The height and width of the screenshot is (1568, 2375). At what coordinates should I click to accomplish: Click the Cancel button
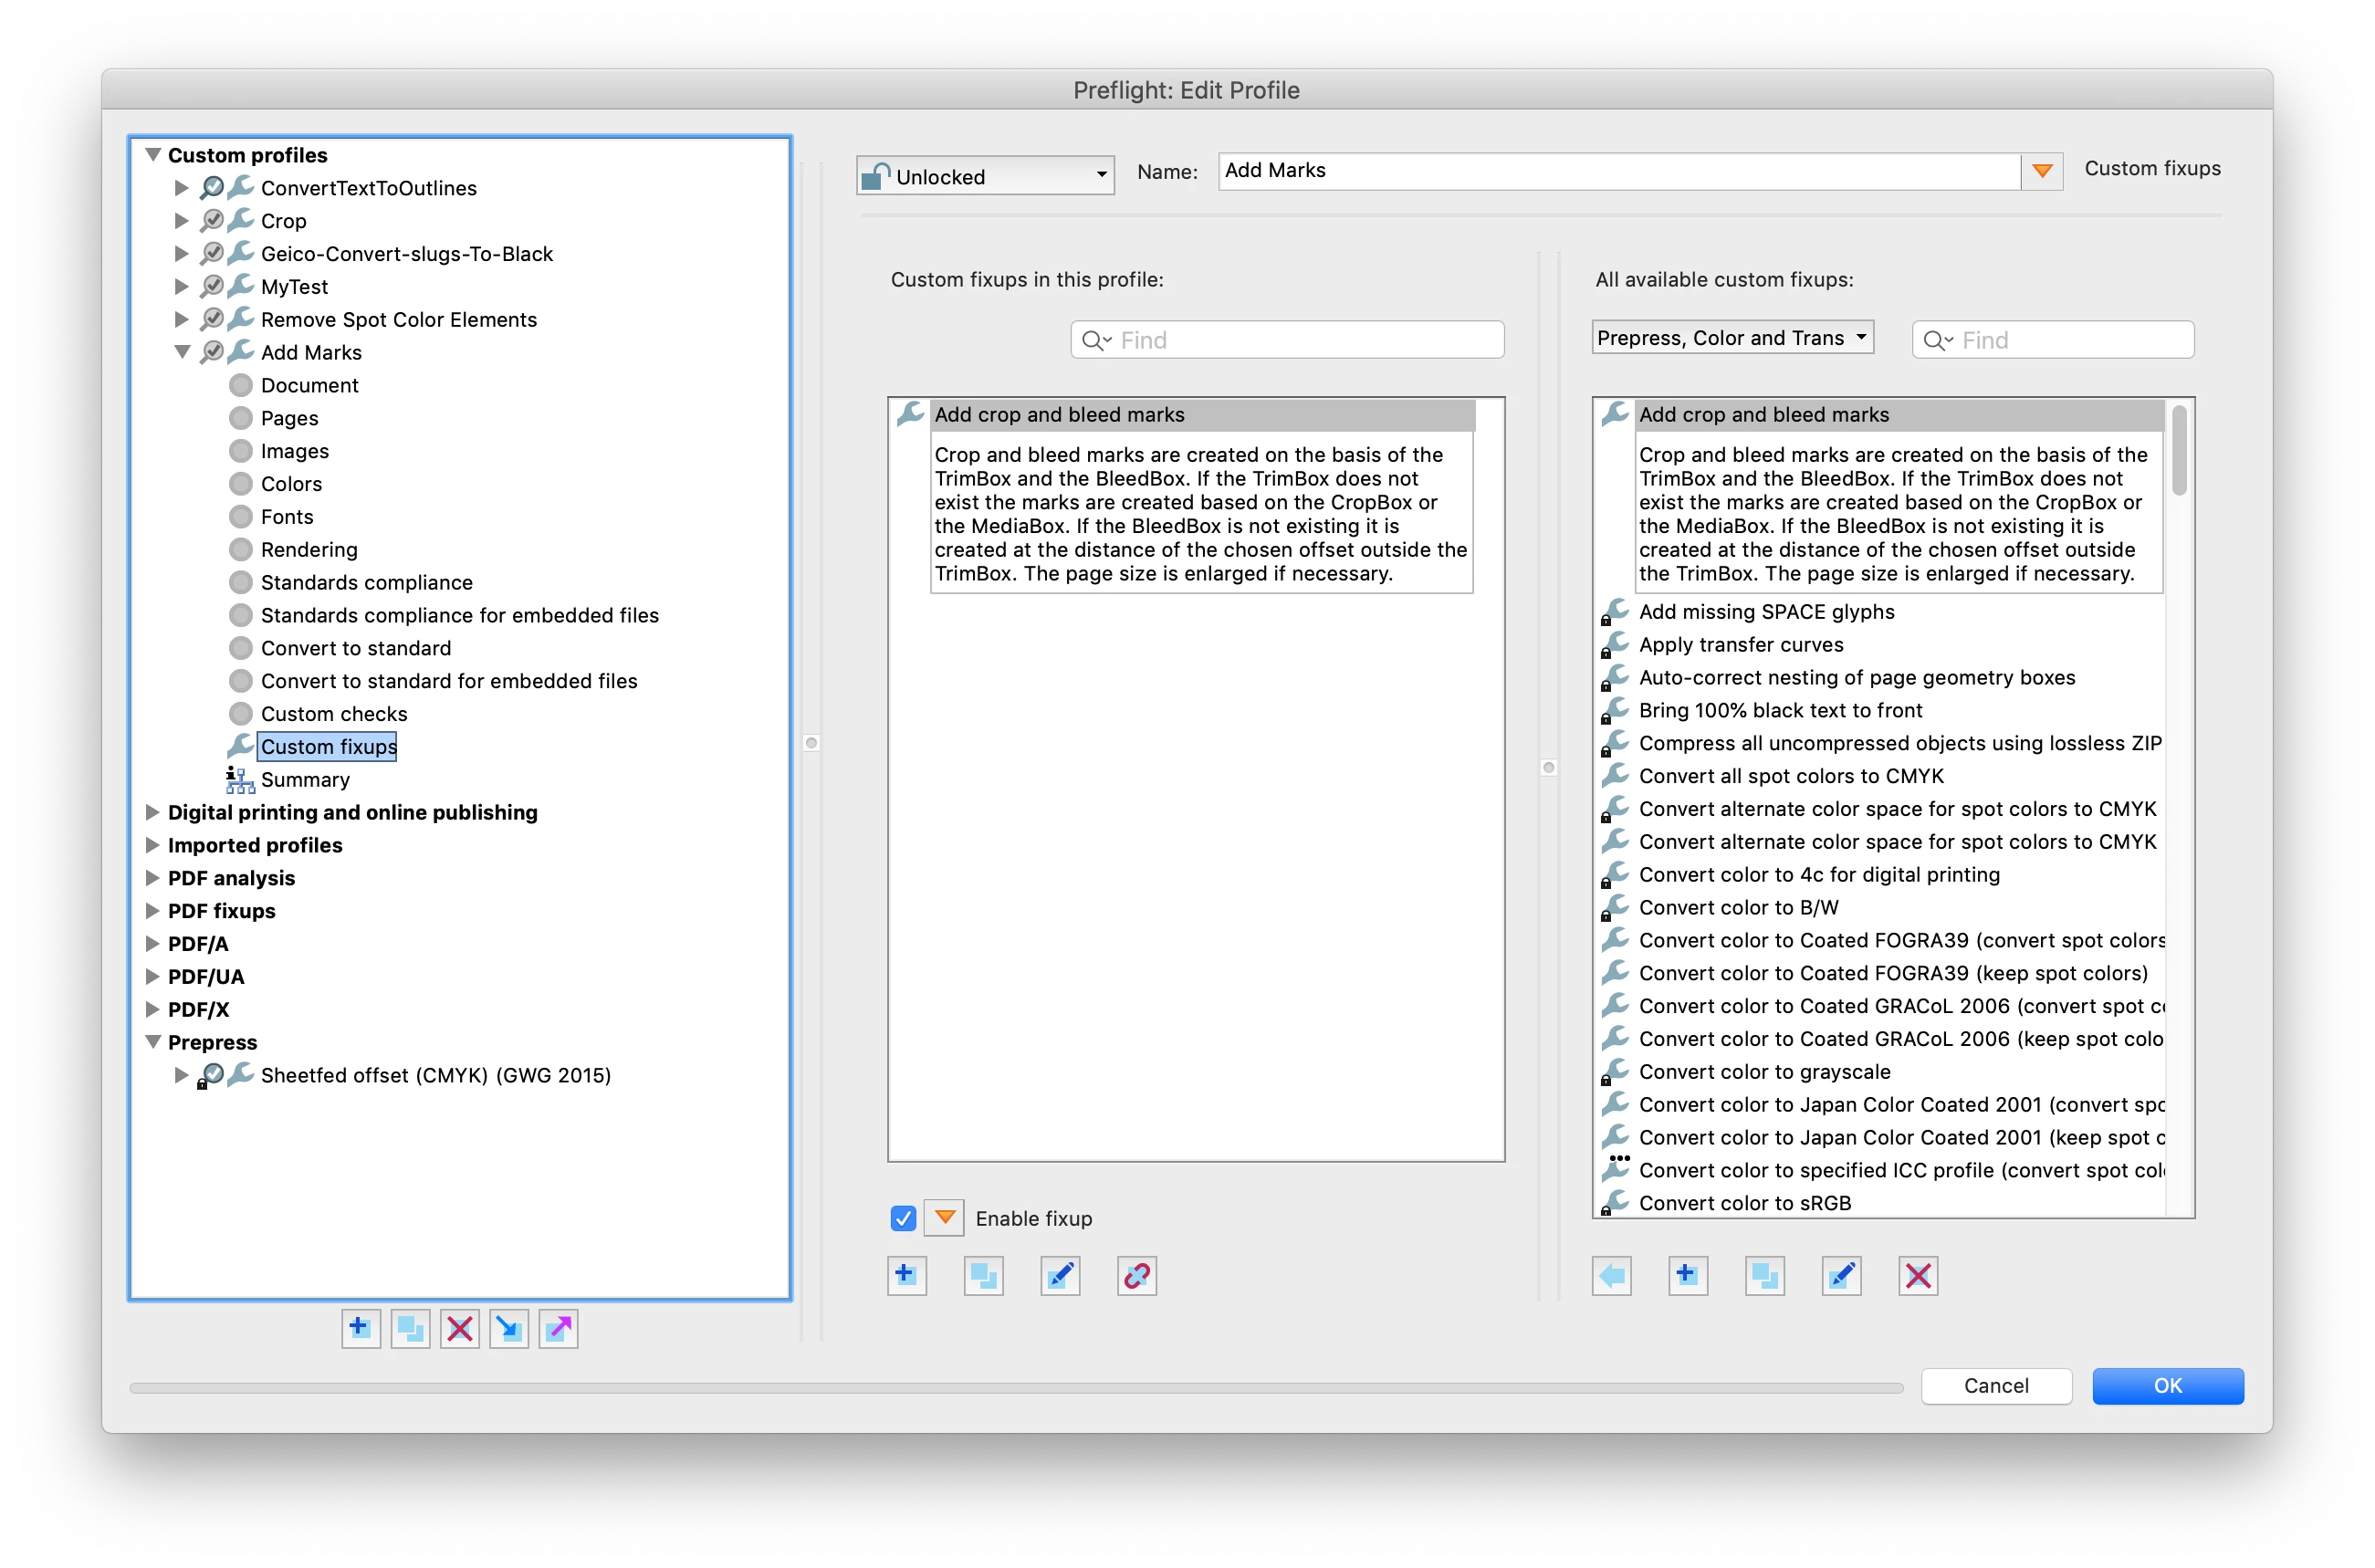pos(1996,1386)
